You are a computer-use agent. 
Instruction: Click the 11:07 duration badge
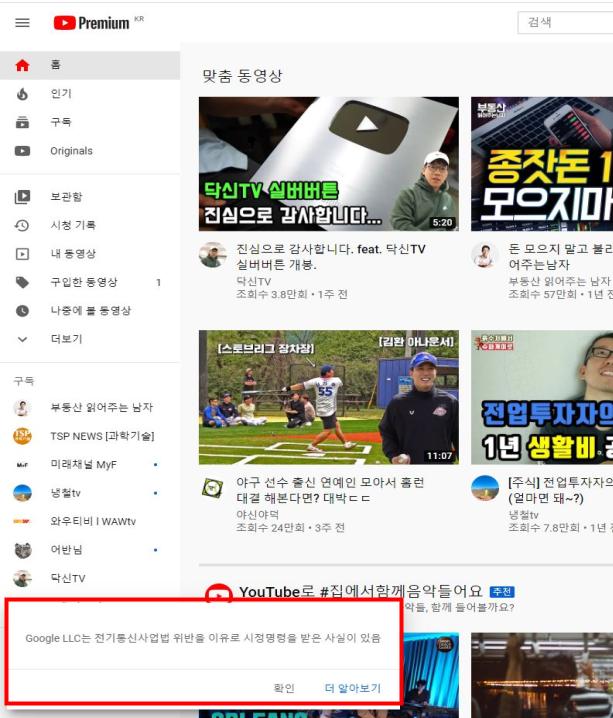pyautogui.click(x=439, y=456)
